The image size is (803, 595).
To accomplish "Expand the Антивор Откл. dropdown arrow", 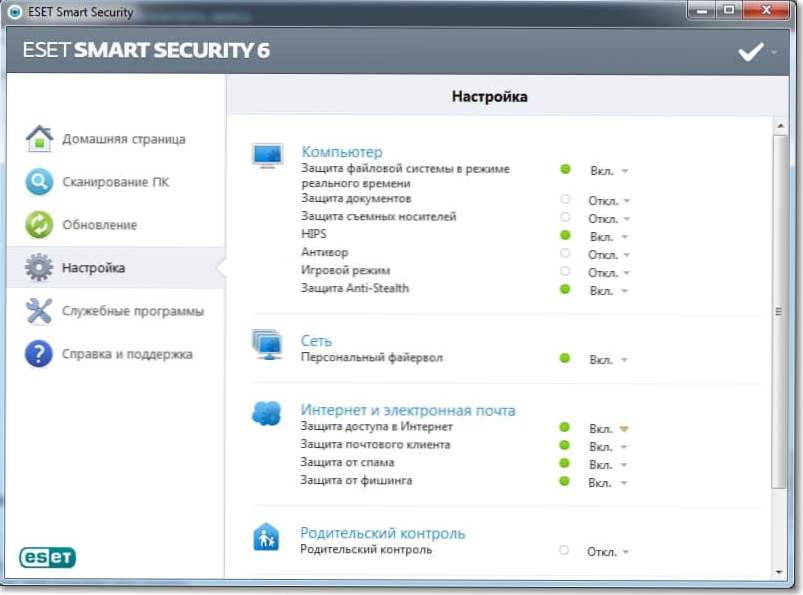I will (x=626, y=254).
